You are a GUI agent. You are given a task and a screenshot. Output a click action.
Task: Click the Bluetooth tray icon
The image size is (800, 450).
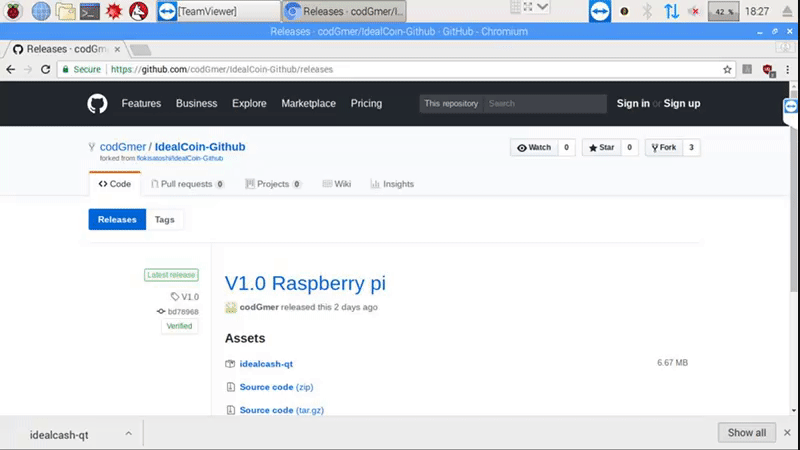point(647,11)
